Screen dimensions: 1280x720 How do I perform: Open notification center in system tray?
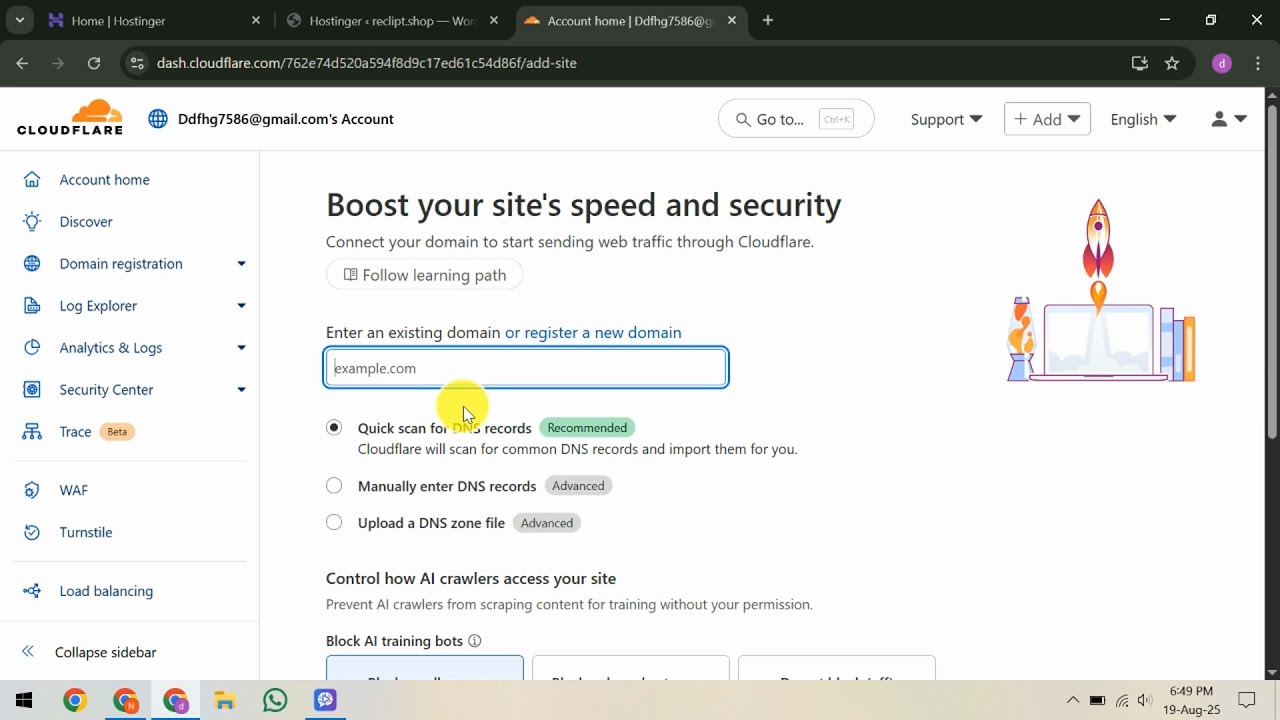click(x=1247, y=700)
